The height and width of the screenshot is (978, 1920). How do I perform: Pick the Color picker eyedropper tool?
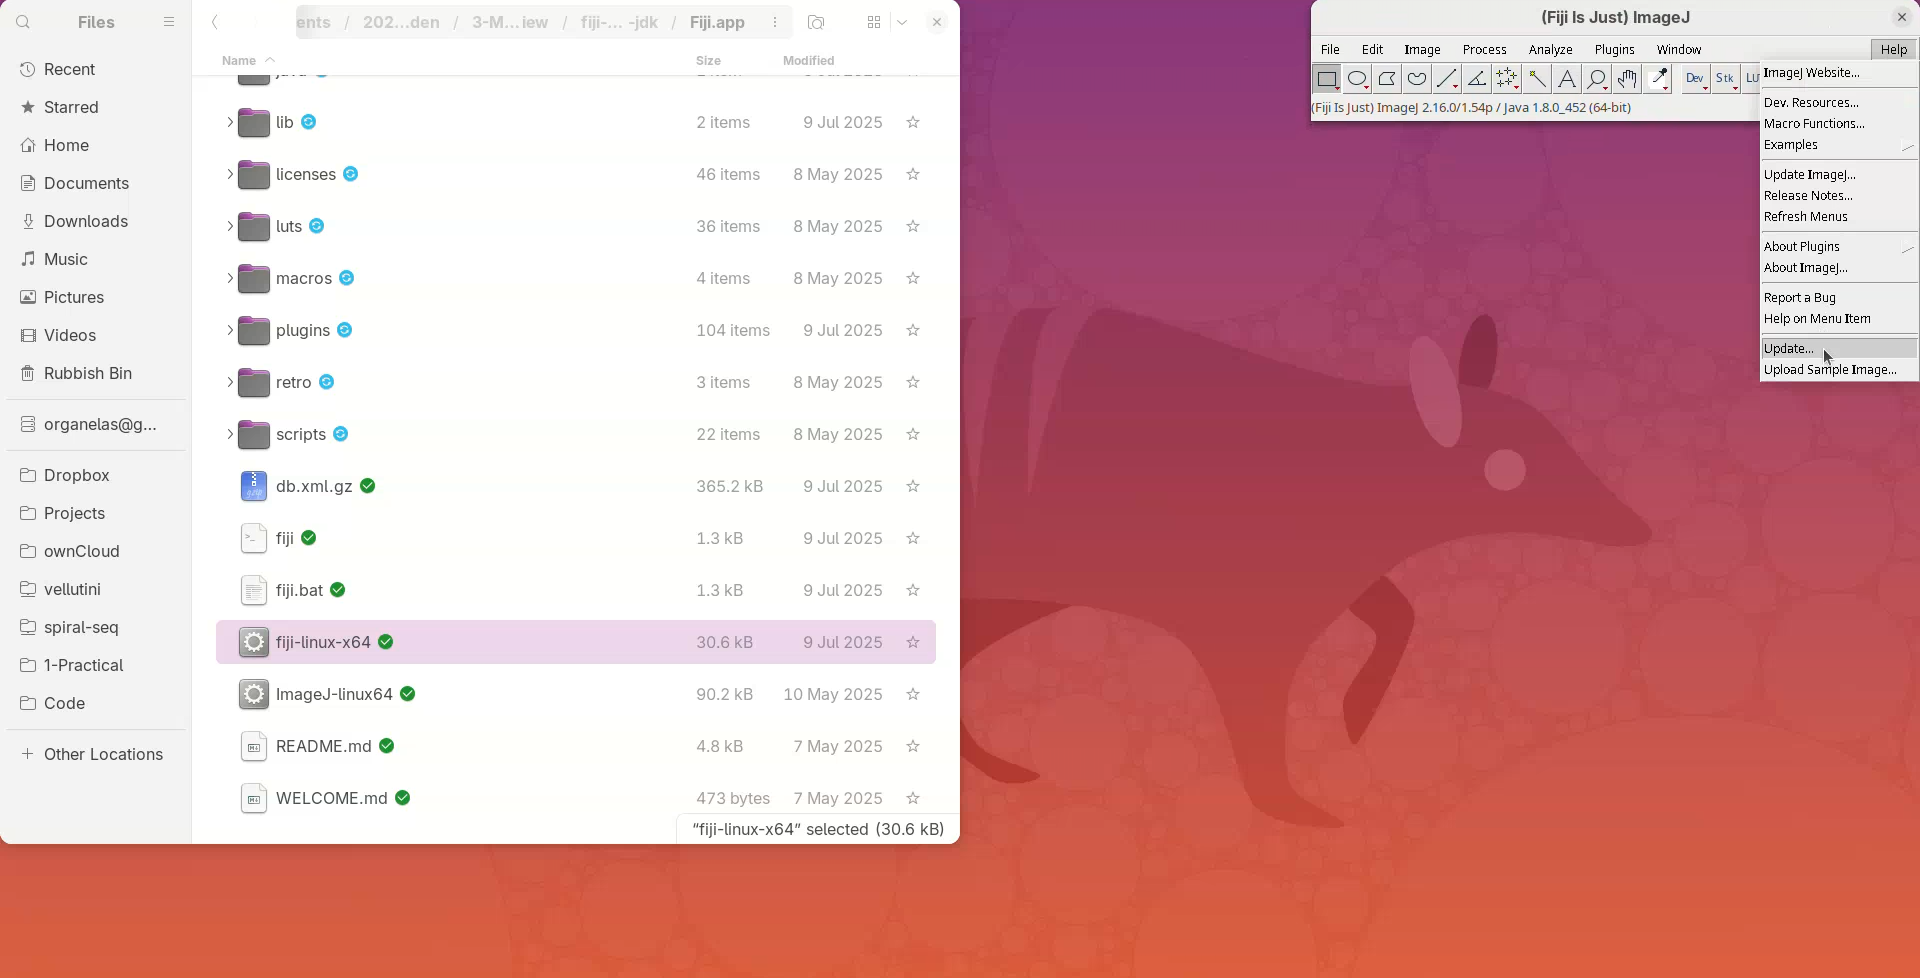coord(1658,79)
